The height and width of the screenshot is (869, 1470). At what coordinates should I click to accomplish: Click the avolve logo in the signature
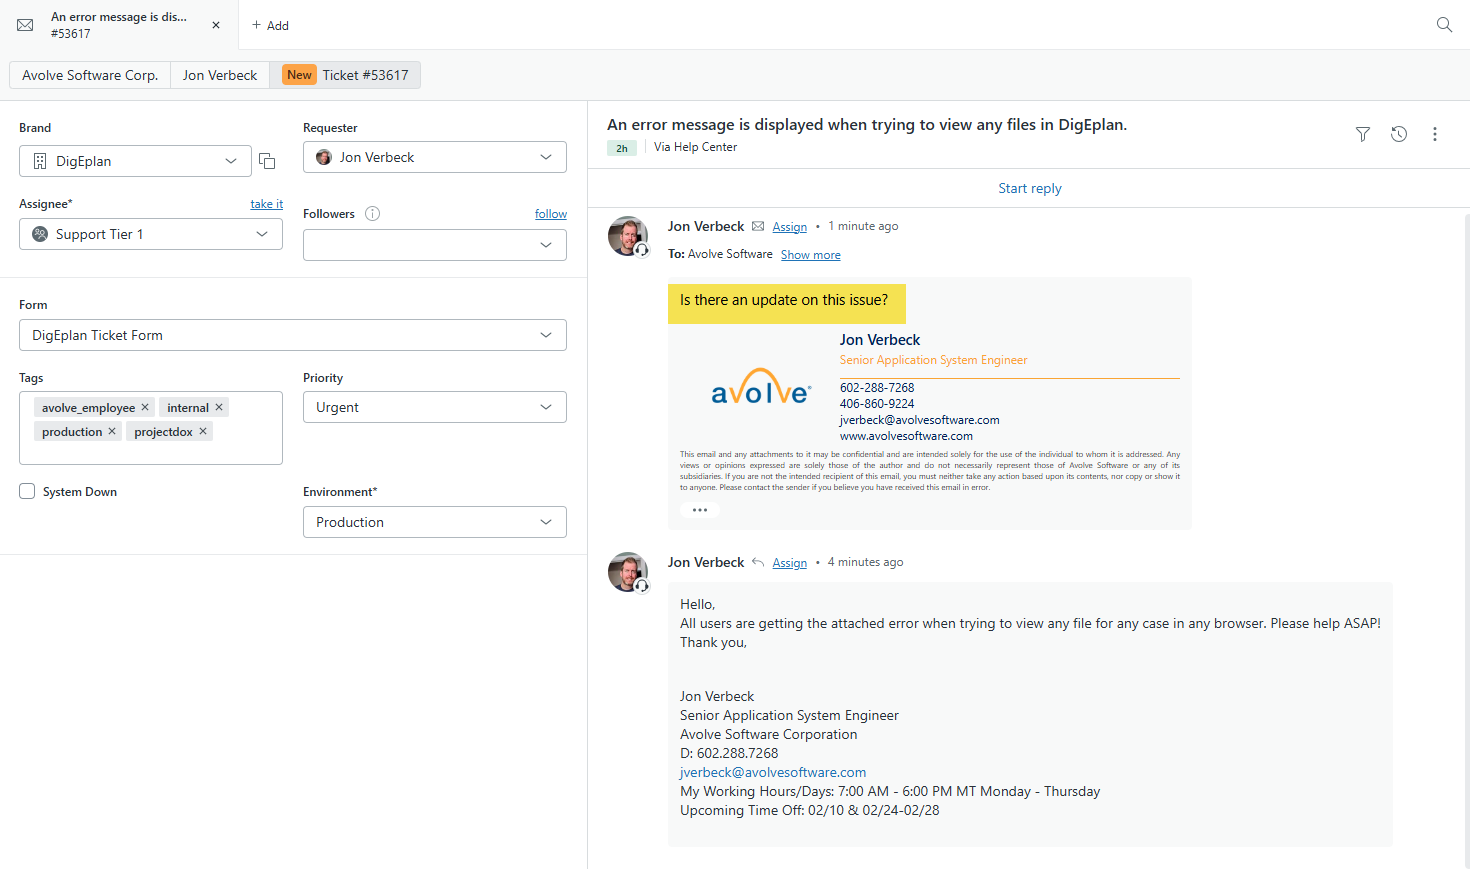point(761,387)
